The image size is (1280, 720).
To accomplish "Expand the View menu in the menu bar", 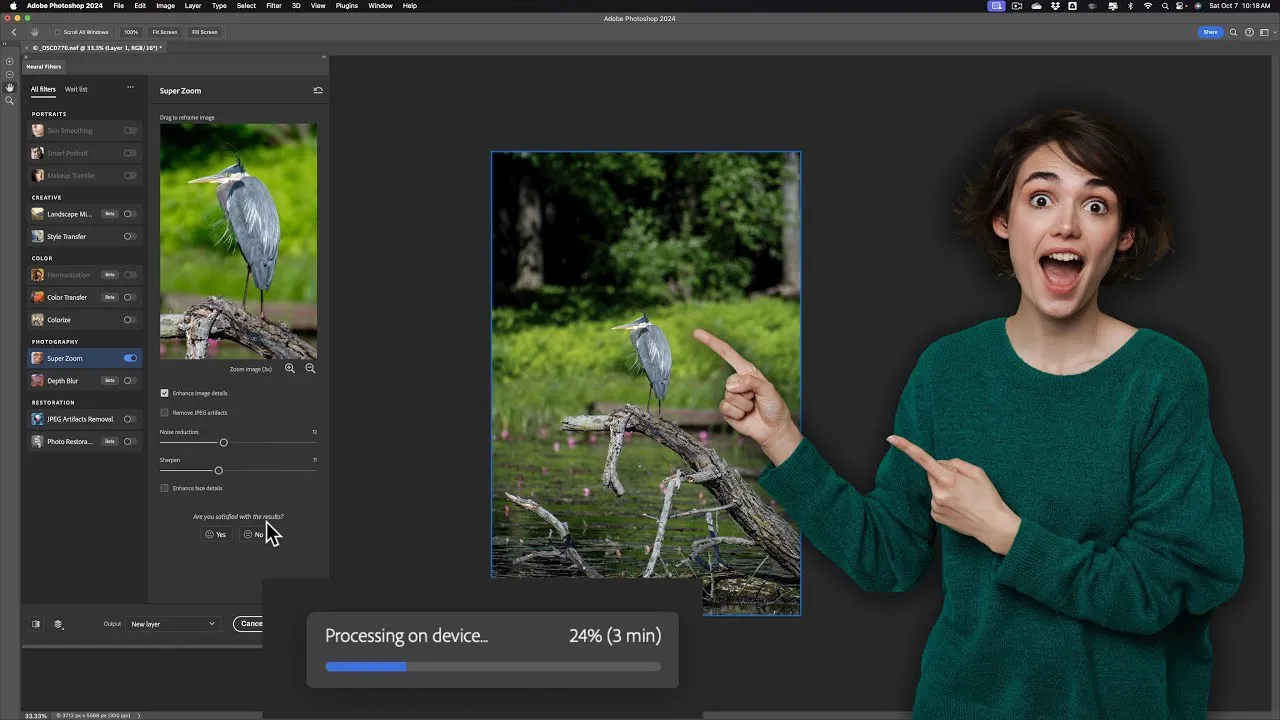I will 318,6.
